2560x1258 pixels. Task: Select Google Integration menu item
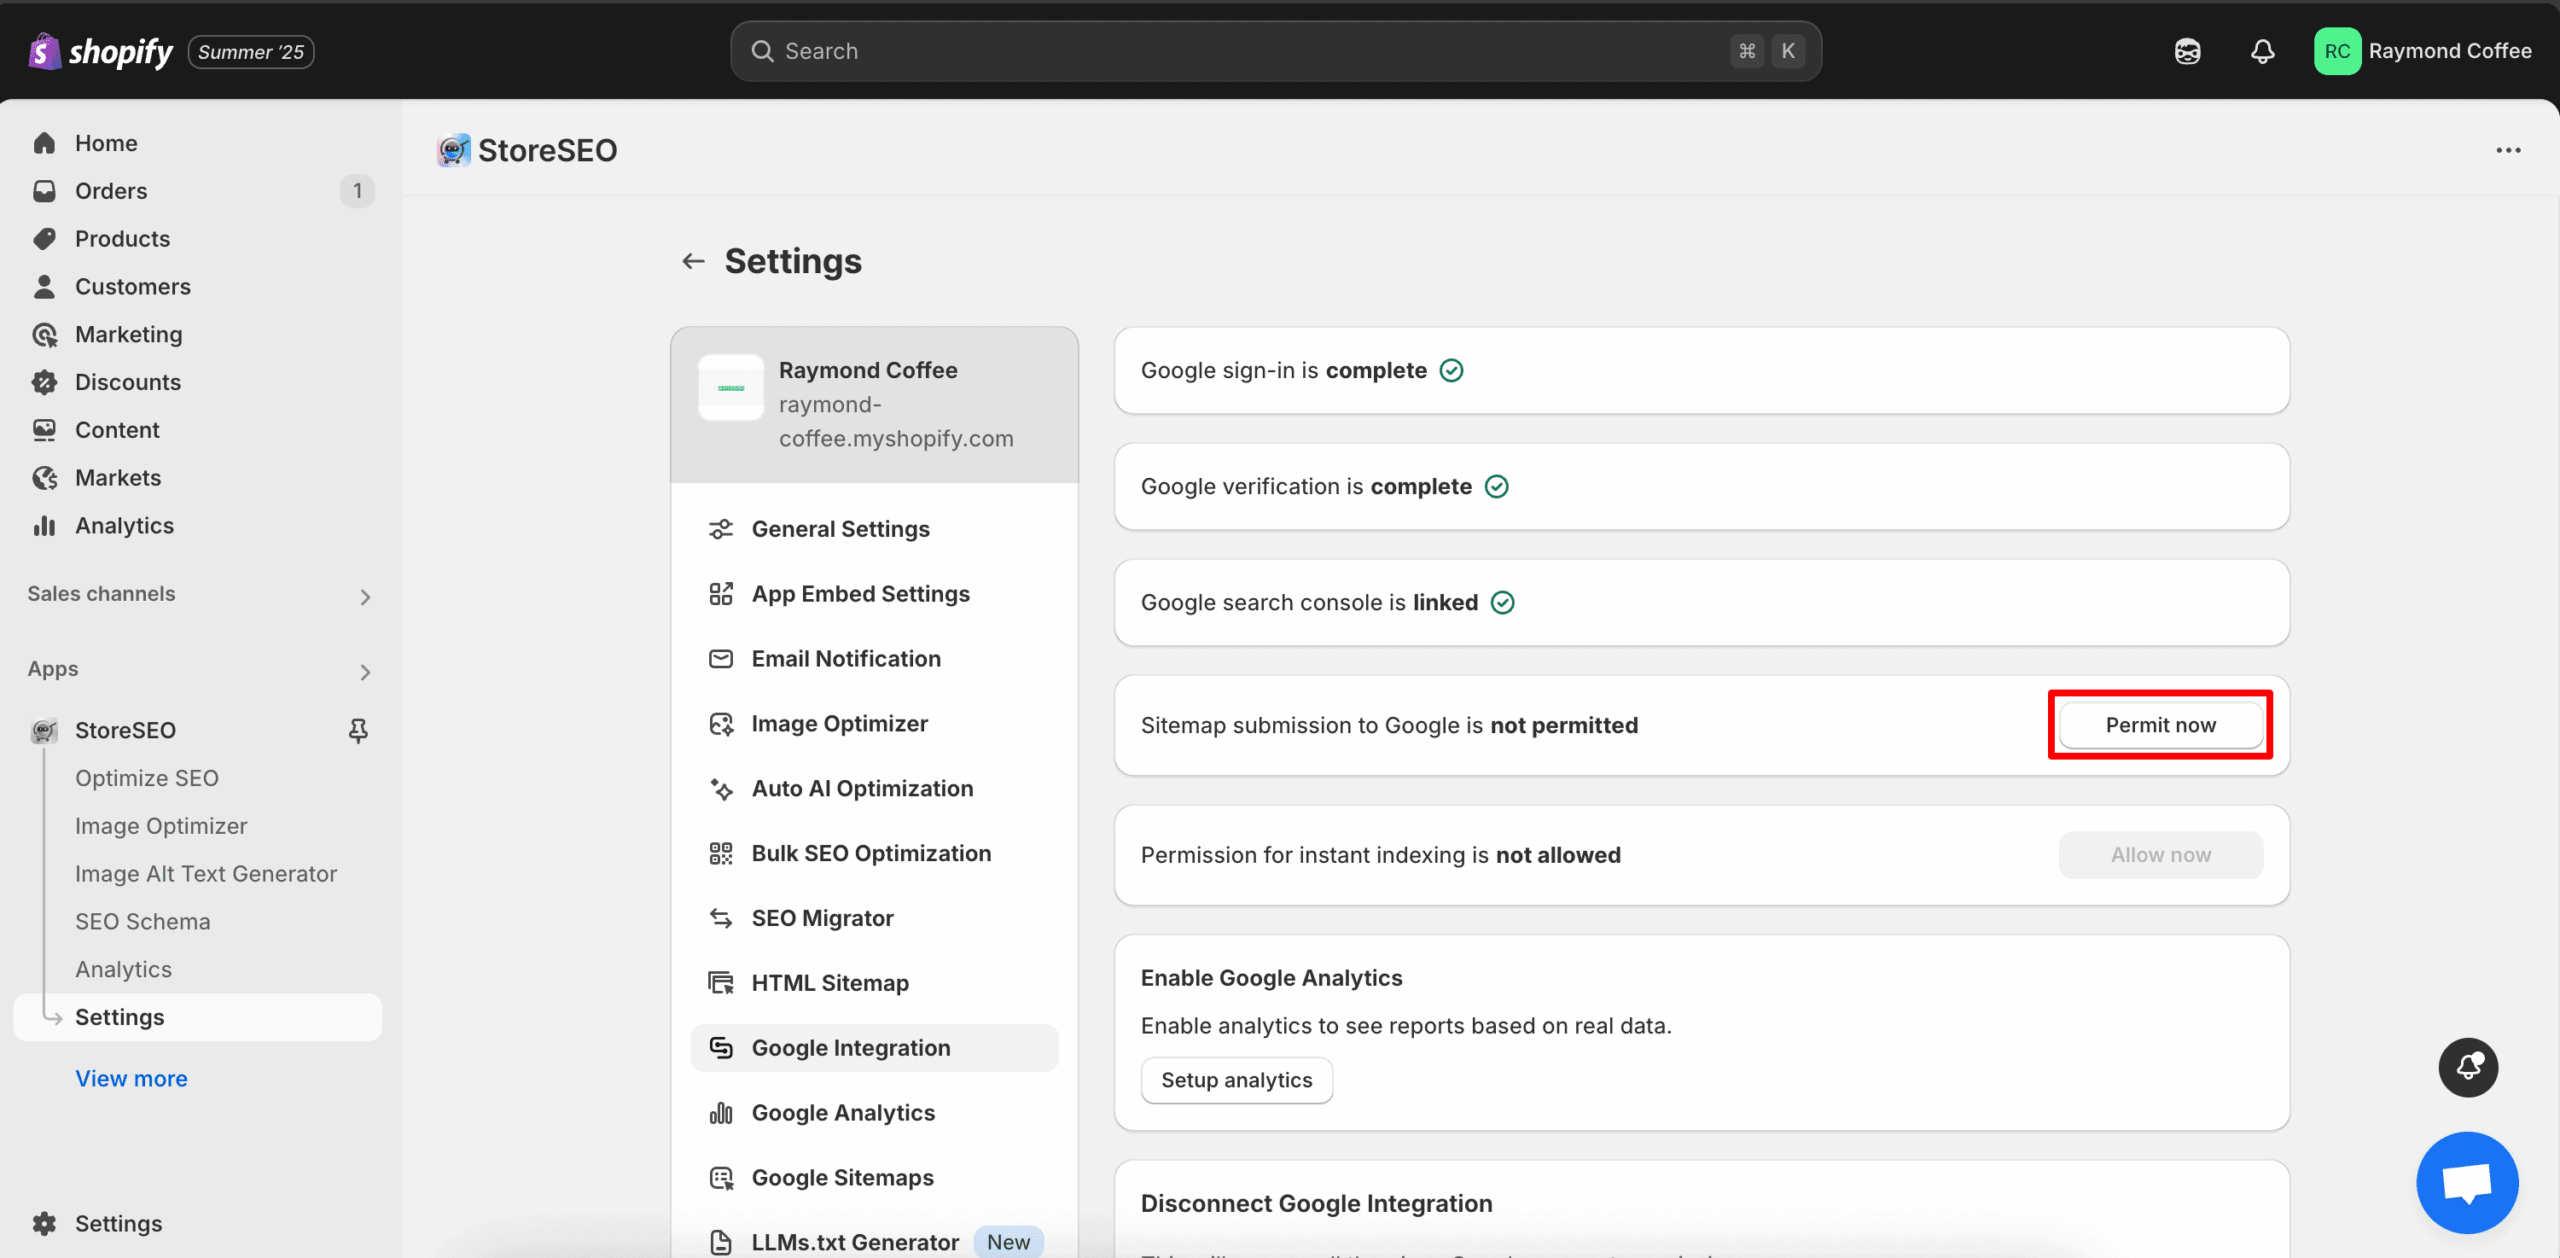pyautogui.click(x=874, y=1048)
